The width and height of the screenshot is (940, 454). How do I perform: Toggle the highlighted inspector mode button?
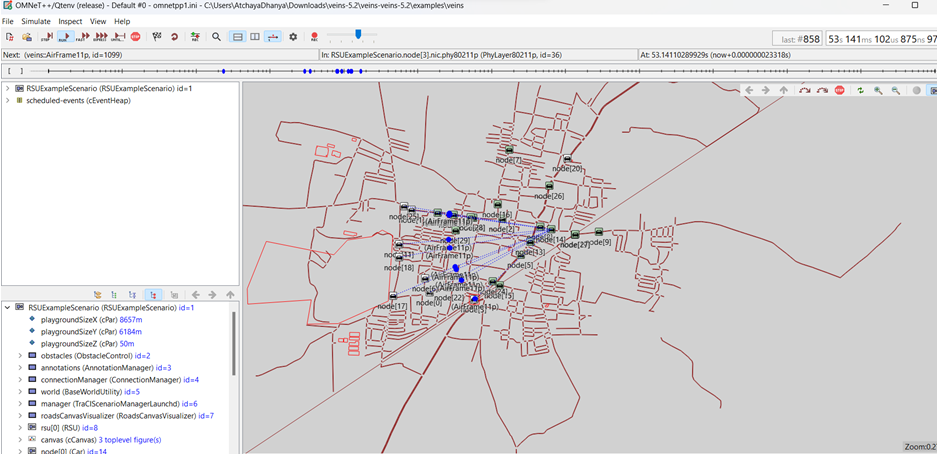tap(152, 295)
